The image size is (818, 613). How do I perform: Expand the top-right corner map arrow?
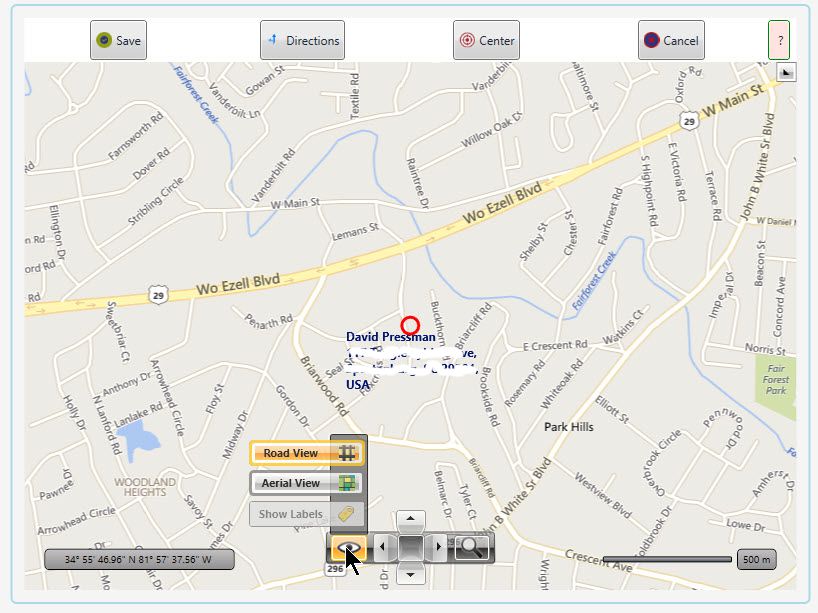point(786,73)
